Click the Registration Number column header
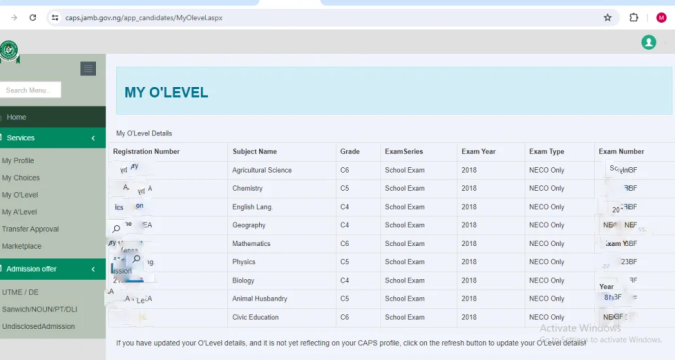This screenshot has height=360, width=675. pos(146,152)
